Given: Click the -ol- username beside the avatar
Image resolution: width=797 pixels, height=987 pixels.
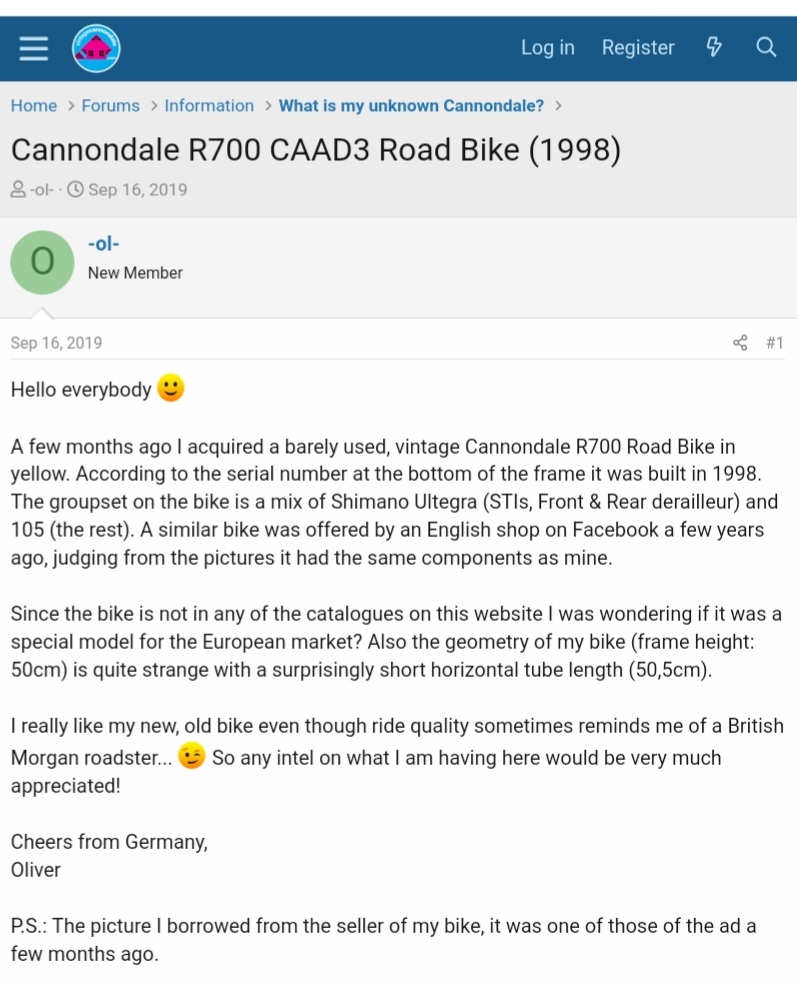Looking at the screenshot, I should (104, 244).
